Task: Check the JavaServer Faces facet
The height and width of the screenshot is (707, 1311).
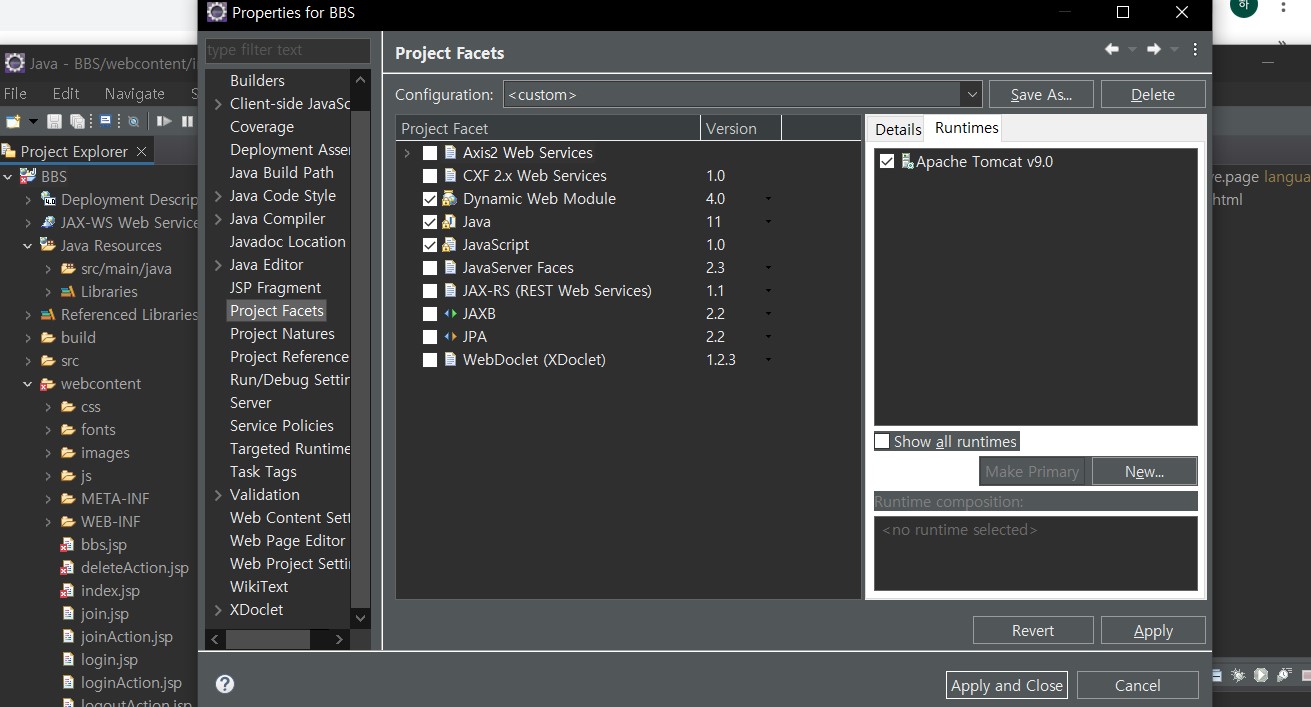Action: pos(430,268)
